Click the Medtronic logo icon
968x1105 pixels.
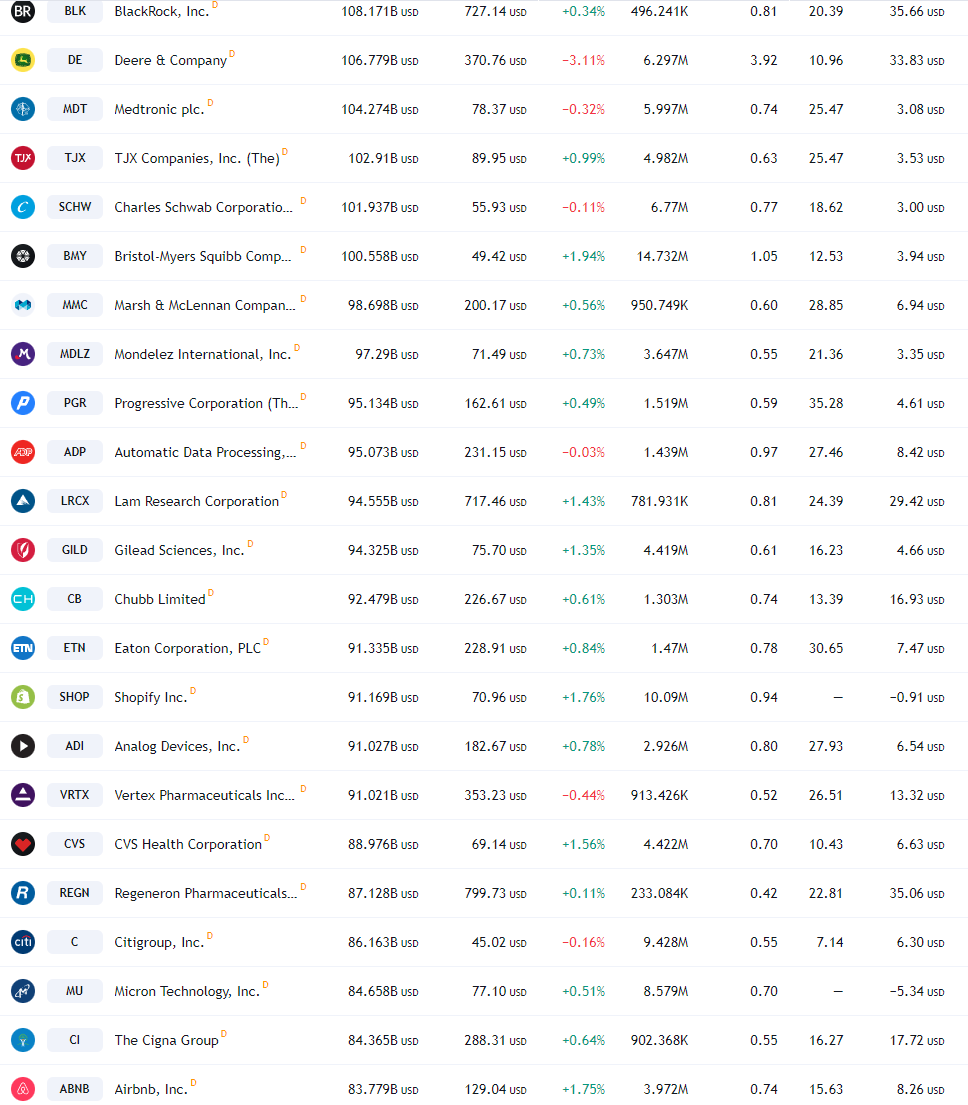23,109
